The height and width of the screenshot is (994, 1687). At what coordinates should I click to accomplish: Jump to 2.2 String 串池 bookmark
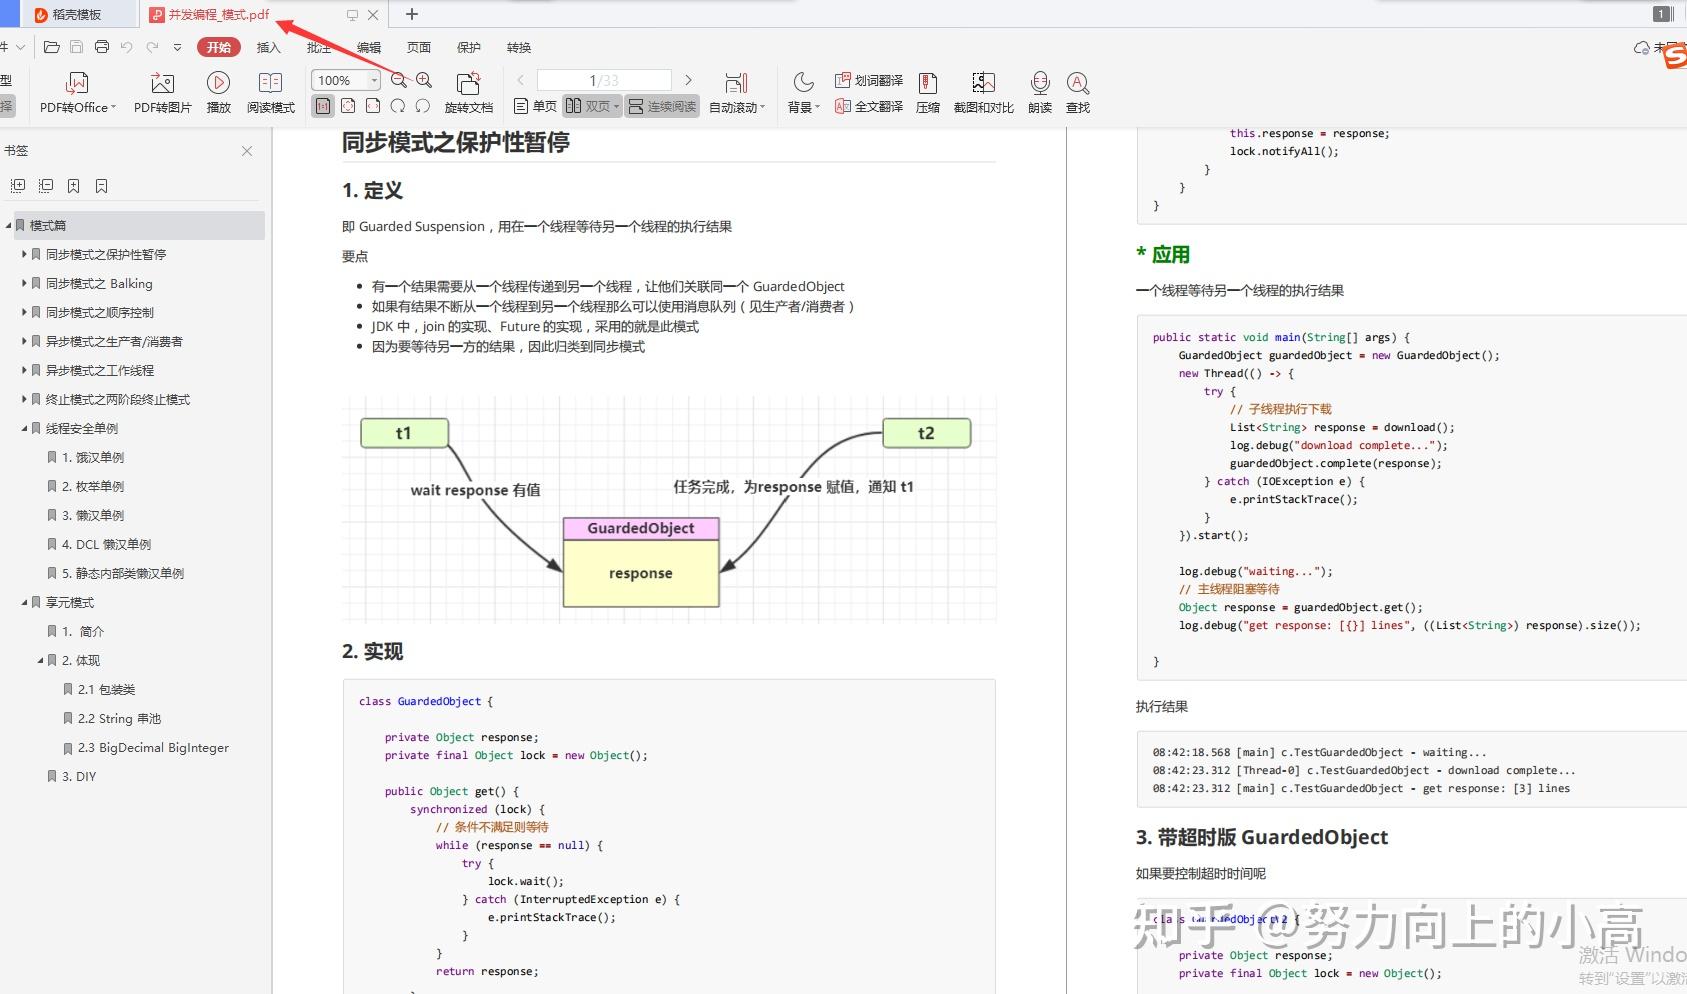coord(119,719)
